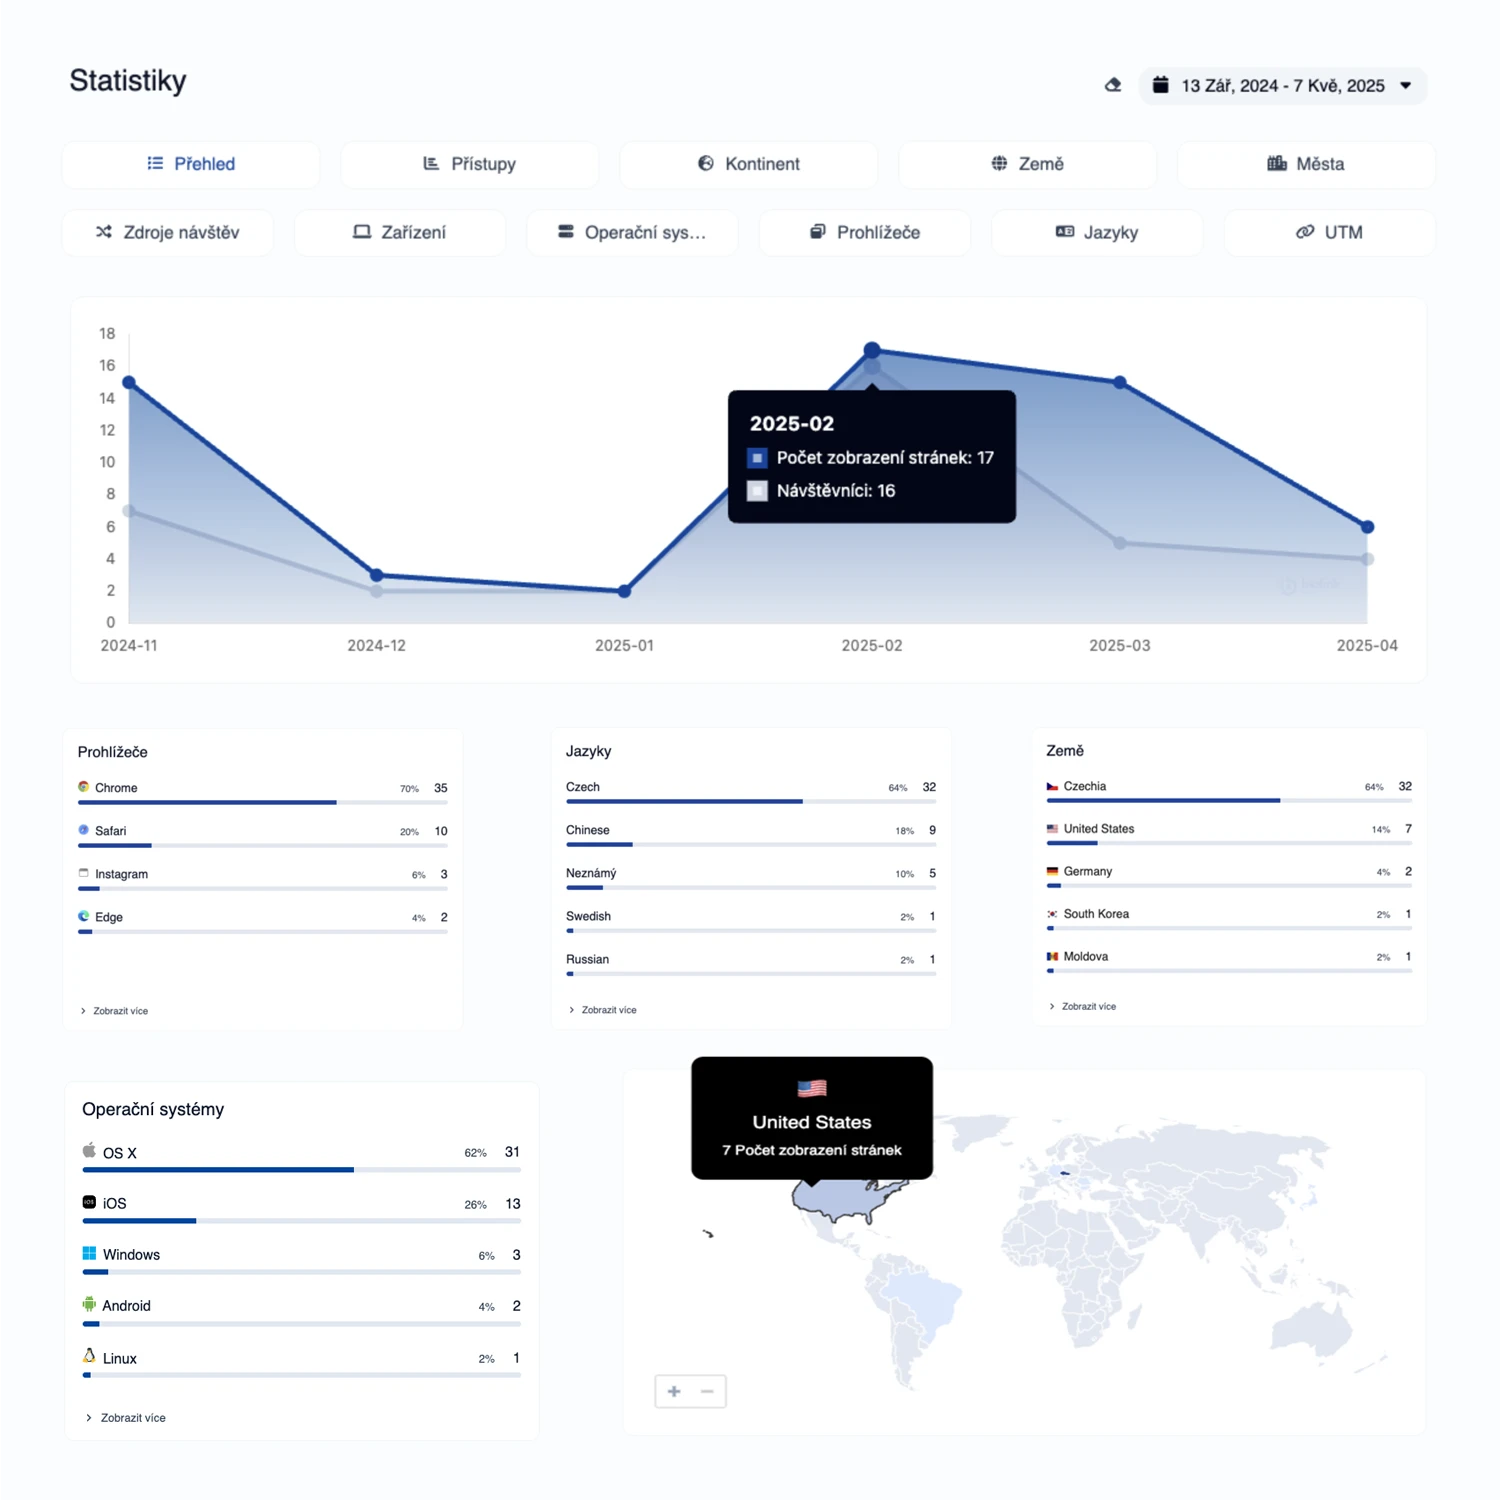Click the Linux penguin icon
Screen dimensions: 1500x1500
(89, 1357)
